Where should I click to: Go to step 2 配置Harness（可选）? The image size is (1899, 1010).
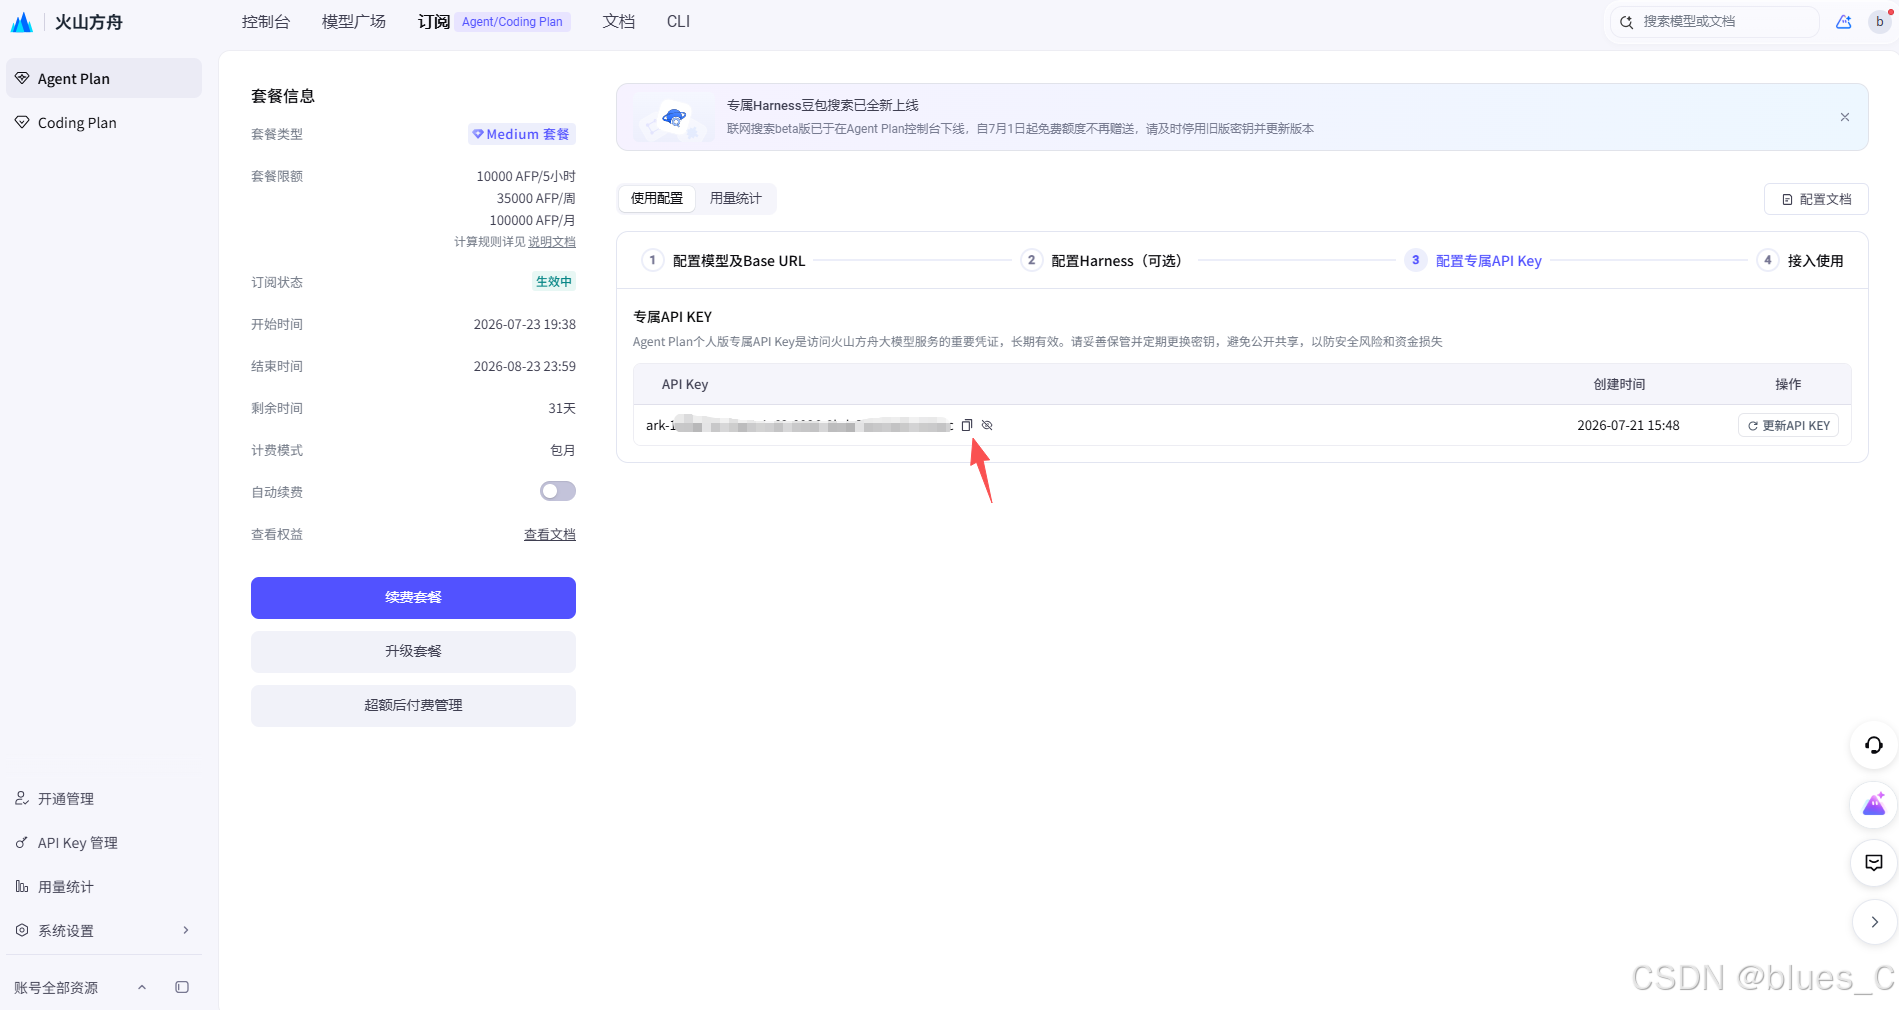[1103, 260]
